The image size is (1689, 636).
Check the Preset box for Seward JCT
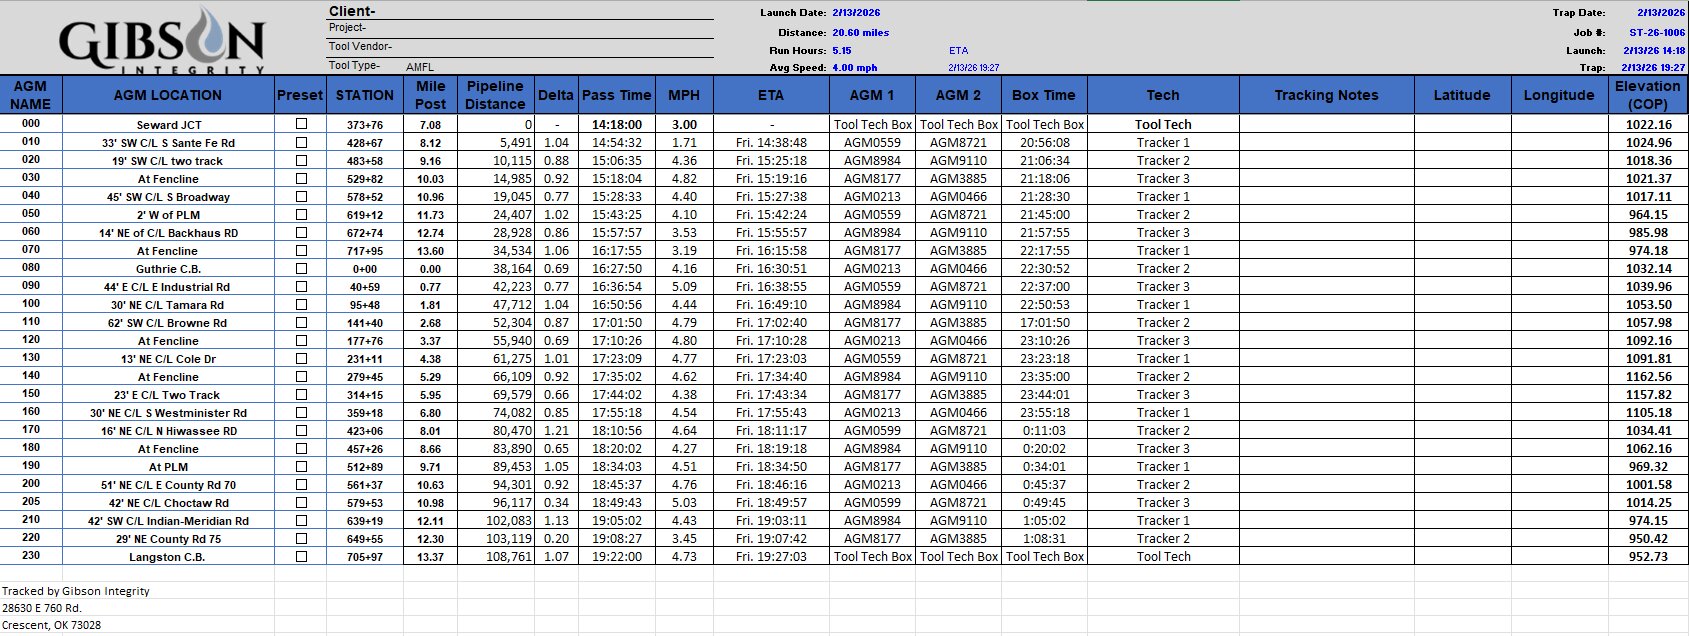(301, 125)
